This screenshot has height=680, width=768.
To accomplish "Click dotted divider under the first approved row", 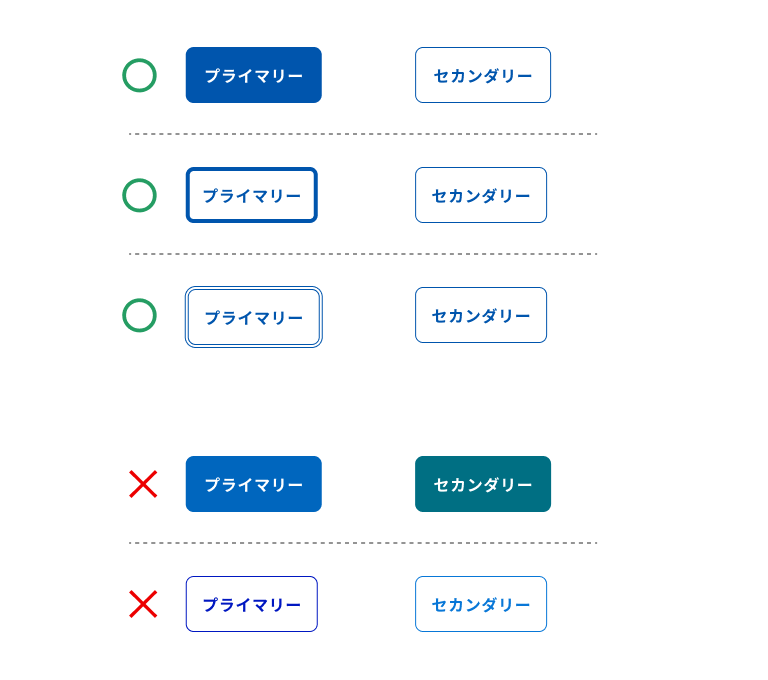I will click(x=363, y=134).
